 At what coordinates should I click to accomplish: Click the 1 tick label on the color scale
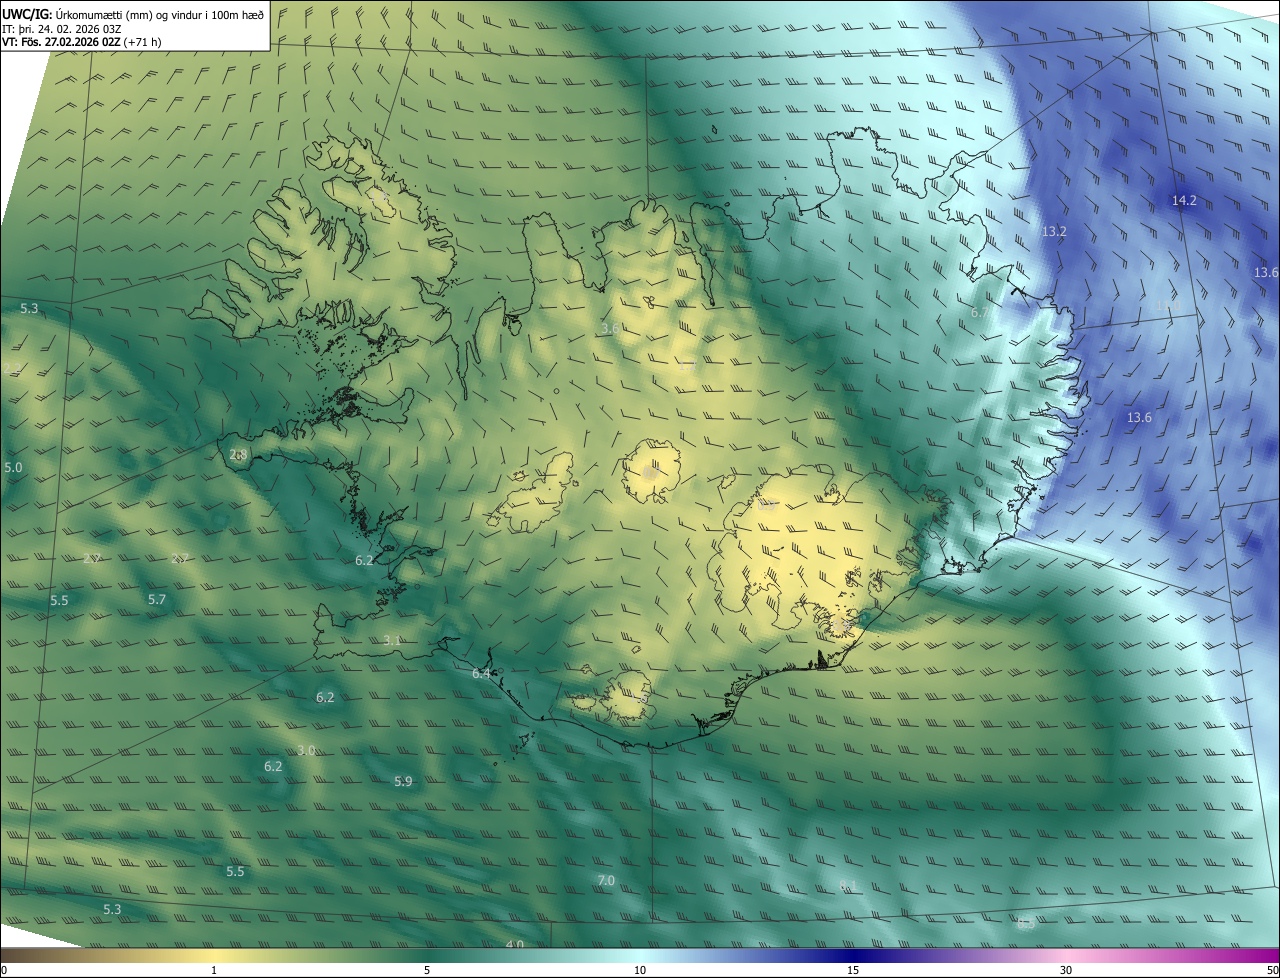pos(214,970)
